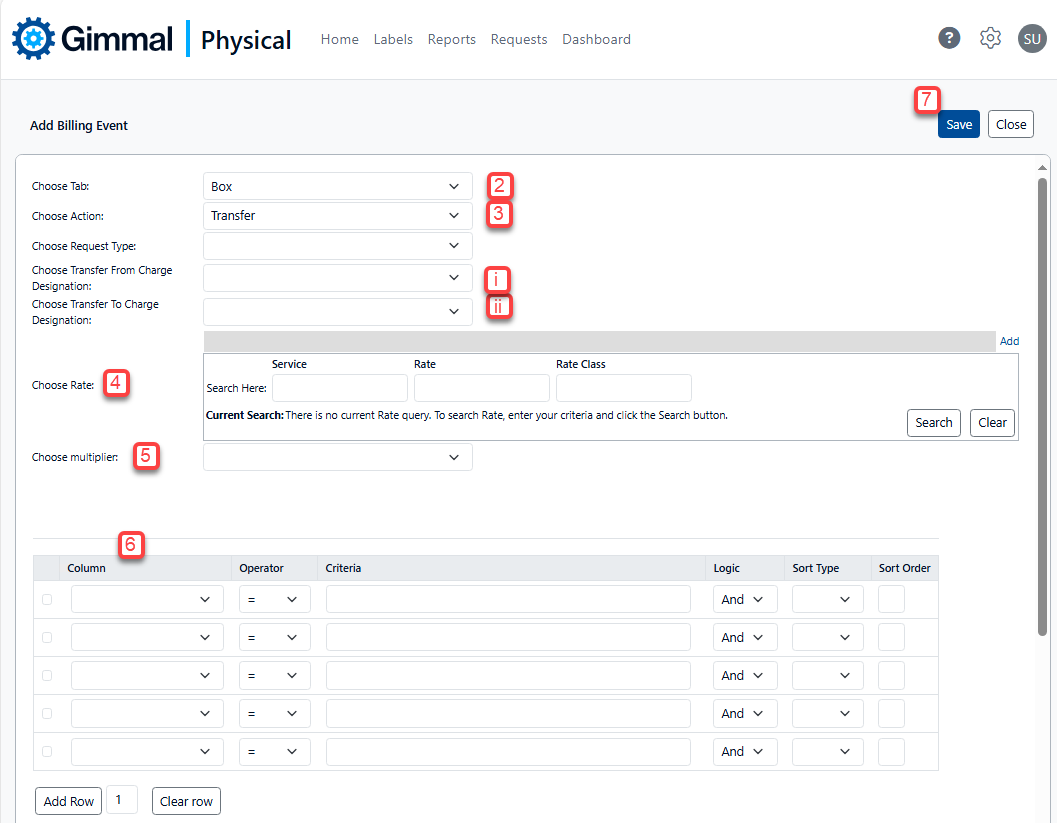The image size is (1057, 823).
Task: Go to the Labels menu
Action: [393, 40]
